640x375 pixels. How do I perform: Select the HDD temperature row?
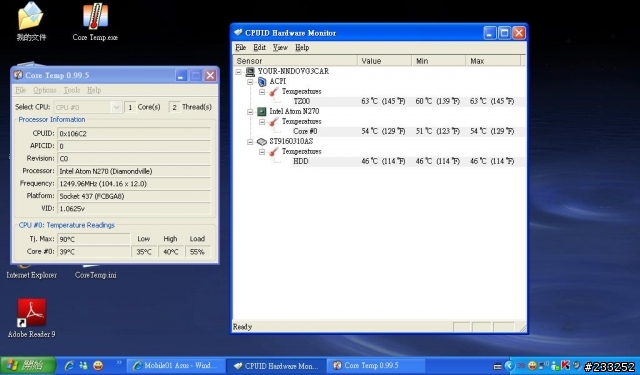[x=409, y=161]
